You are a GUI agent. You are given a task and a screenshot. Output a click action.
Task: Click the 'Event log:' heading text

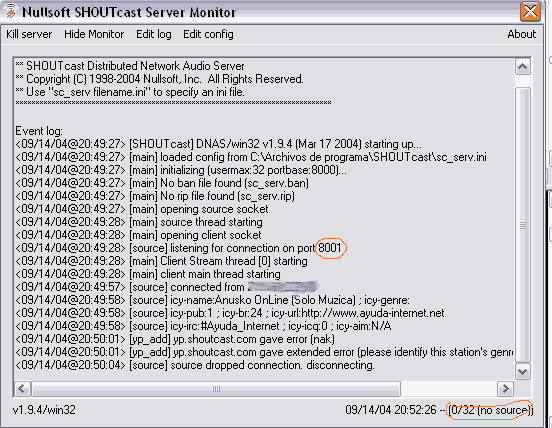click(x=39, y=131)
